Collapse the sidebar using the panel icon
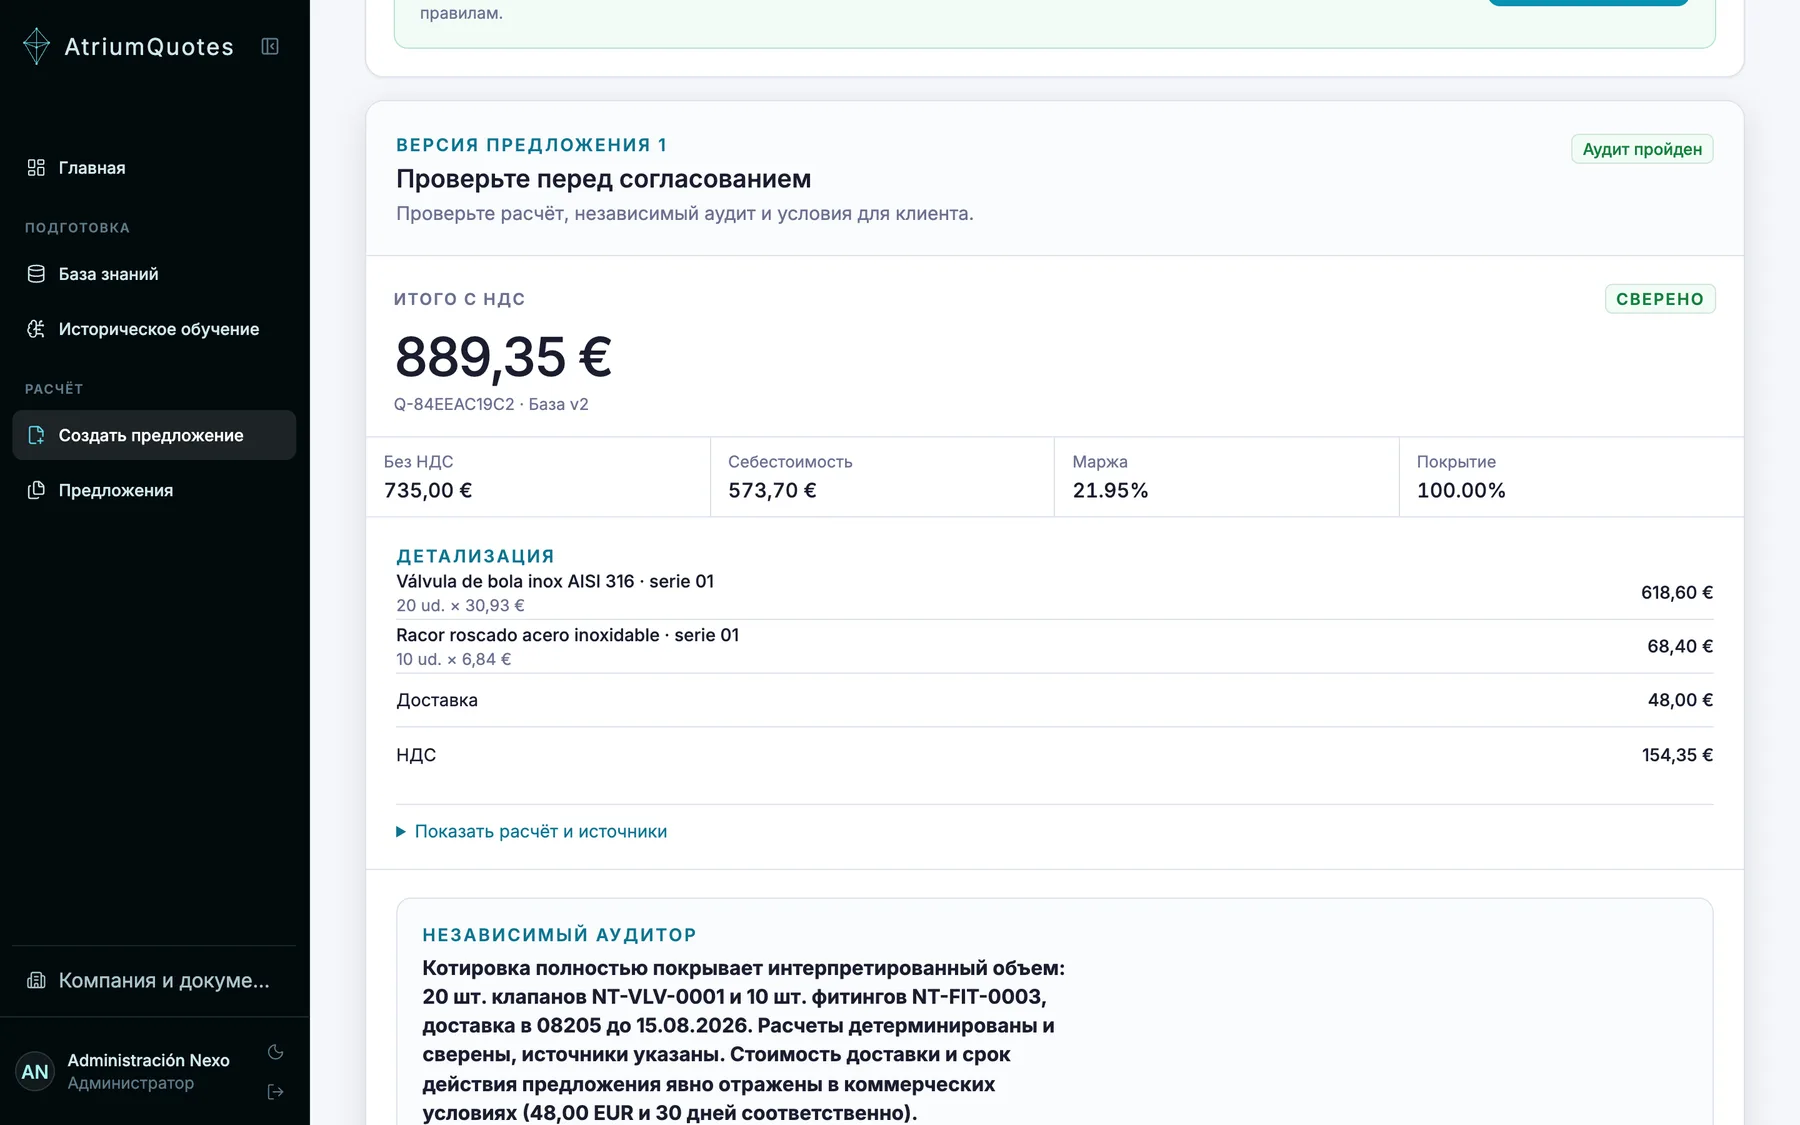This screenshot has height=1125, width=1800. (270, 46)
